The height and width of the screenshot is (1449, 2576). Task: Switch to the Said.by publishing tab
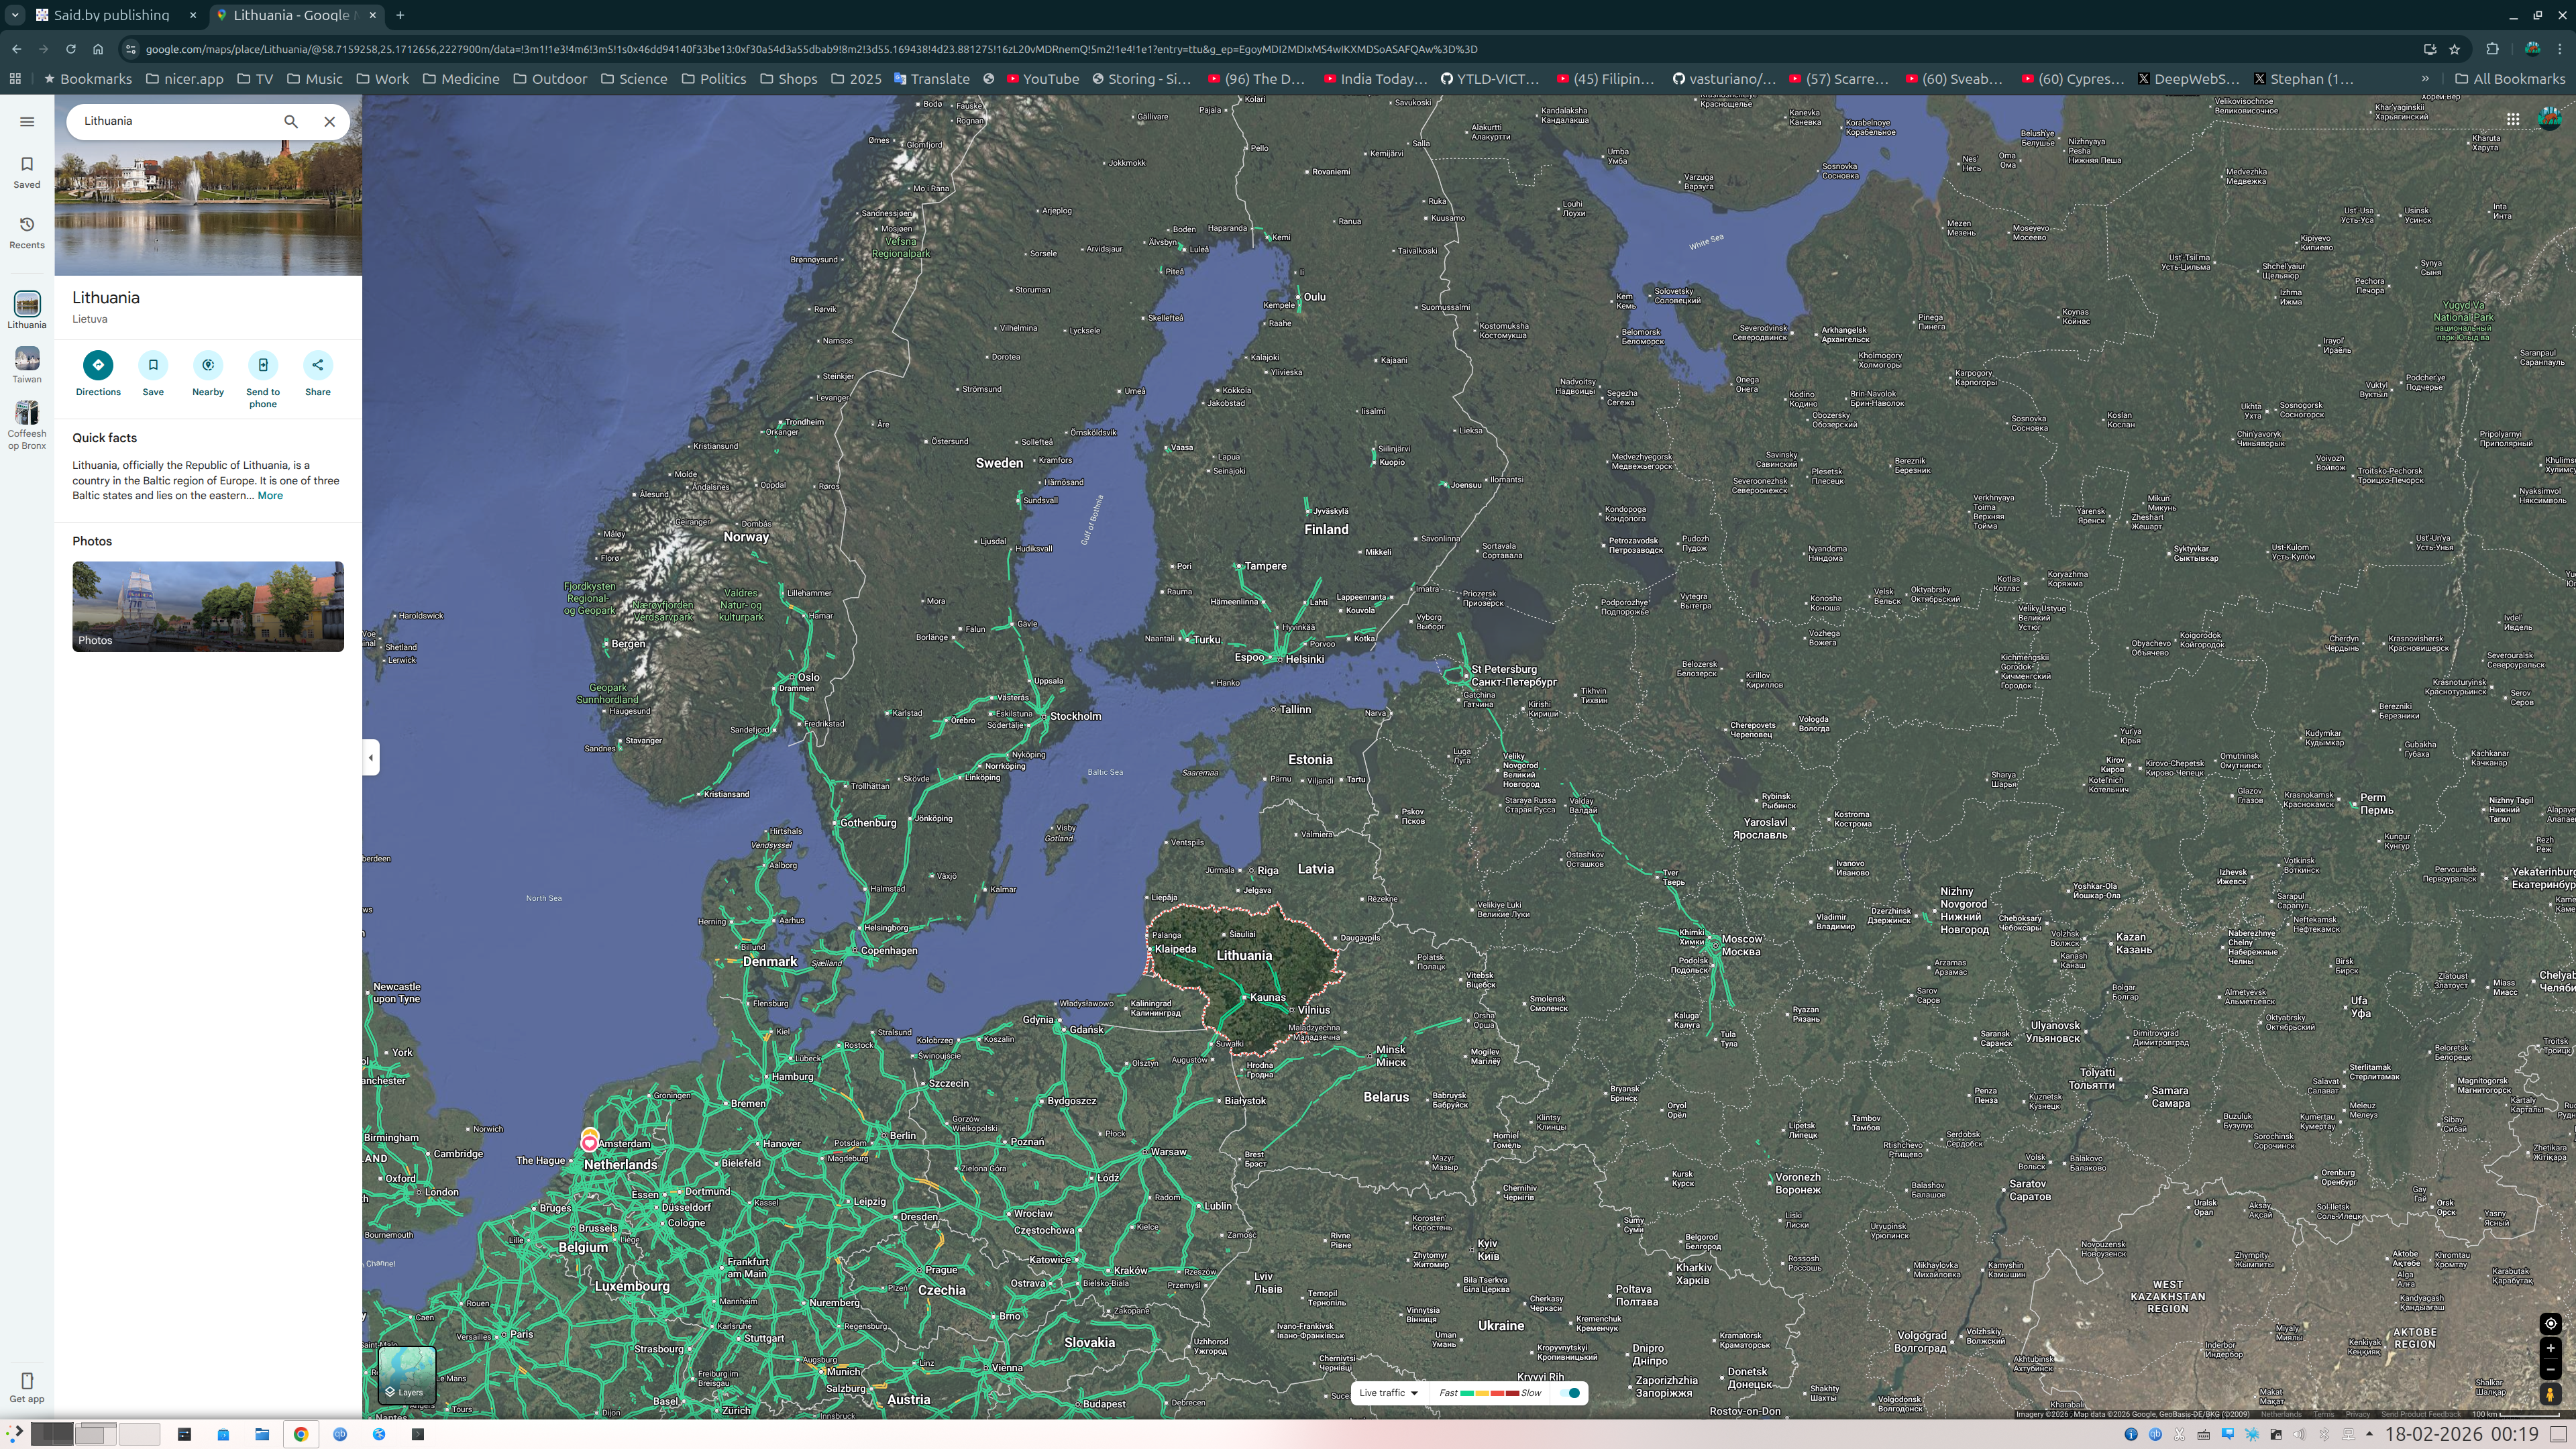coord(112,15)
